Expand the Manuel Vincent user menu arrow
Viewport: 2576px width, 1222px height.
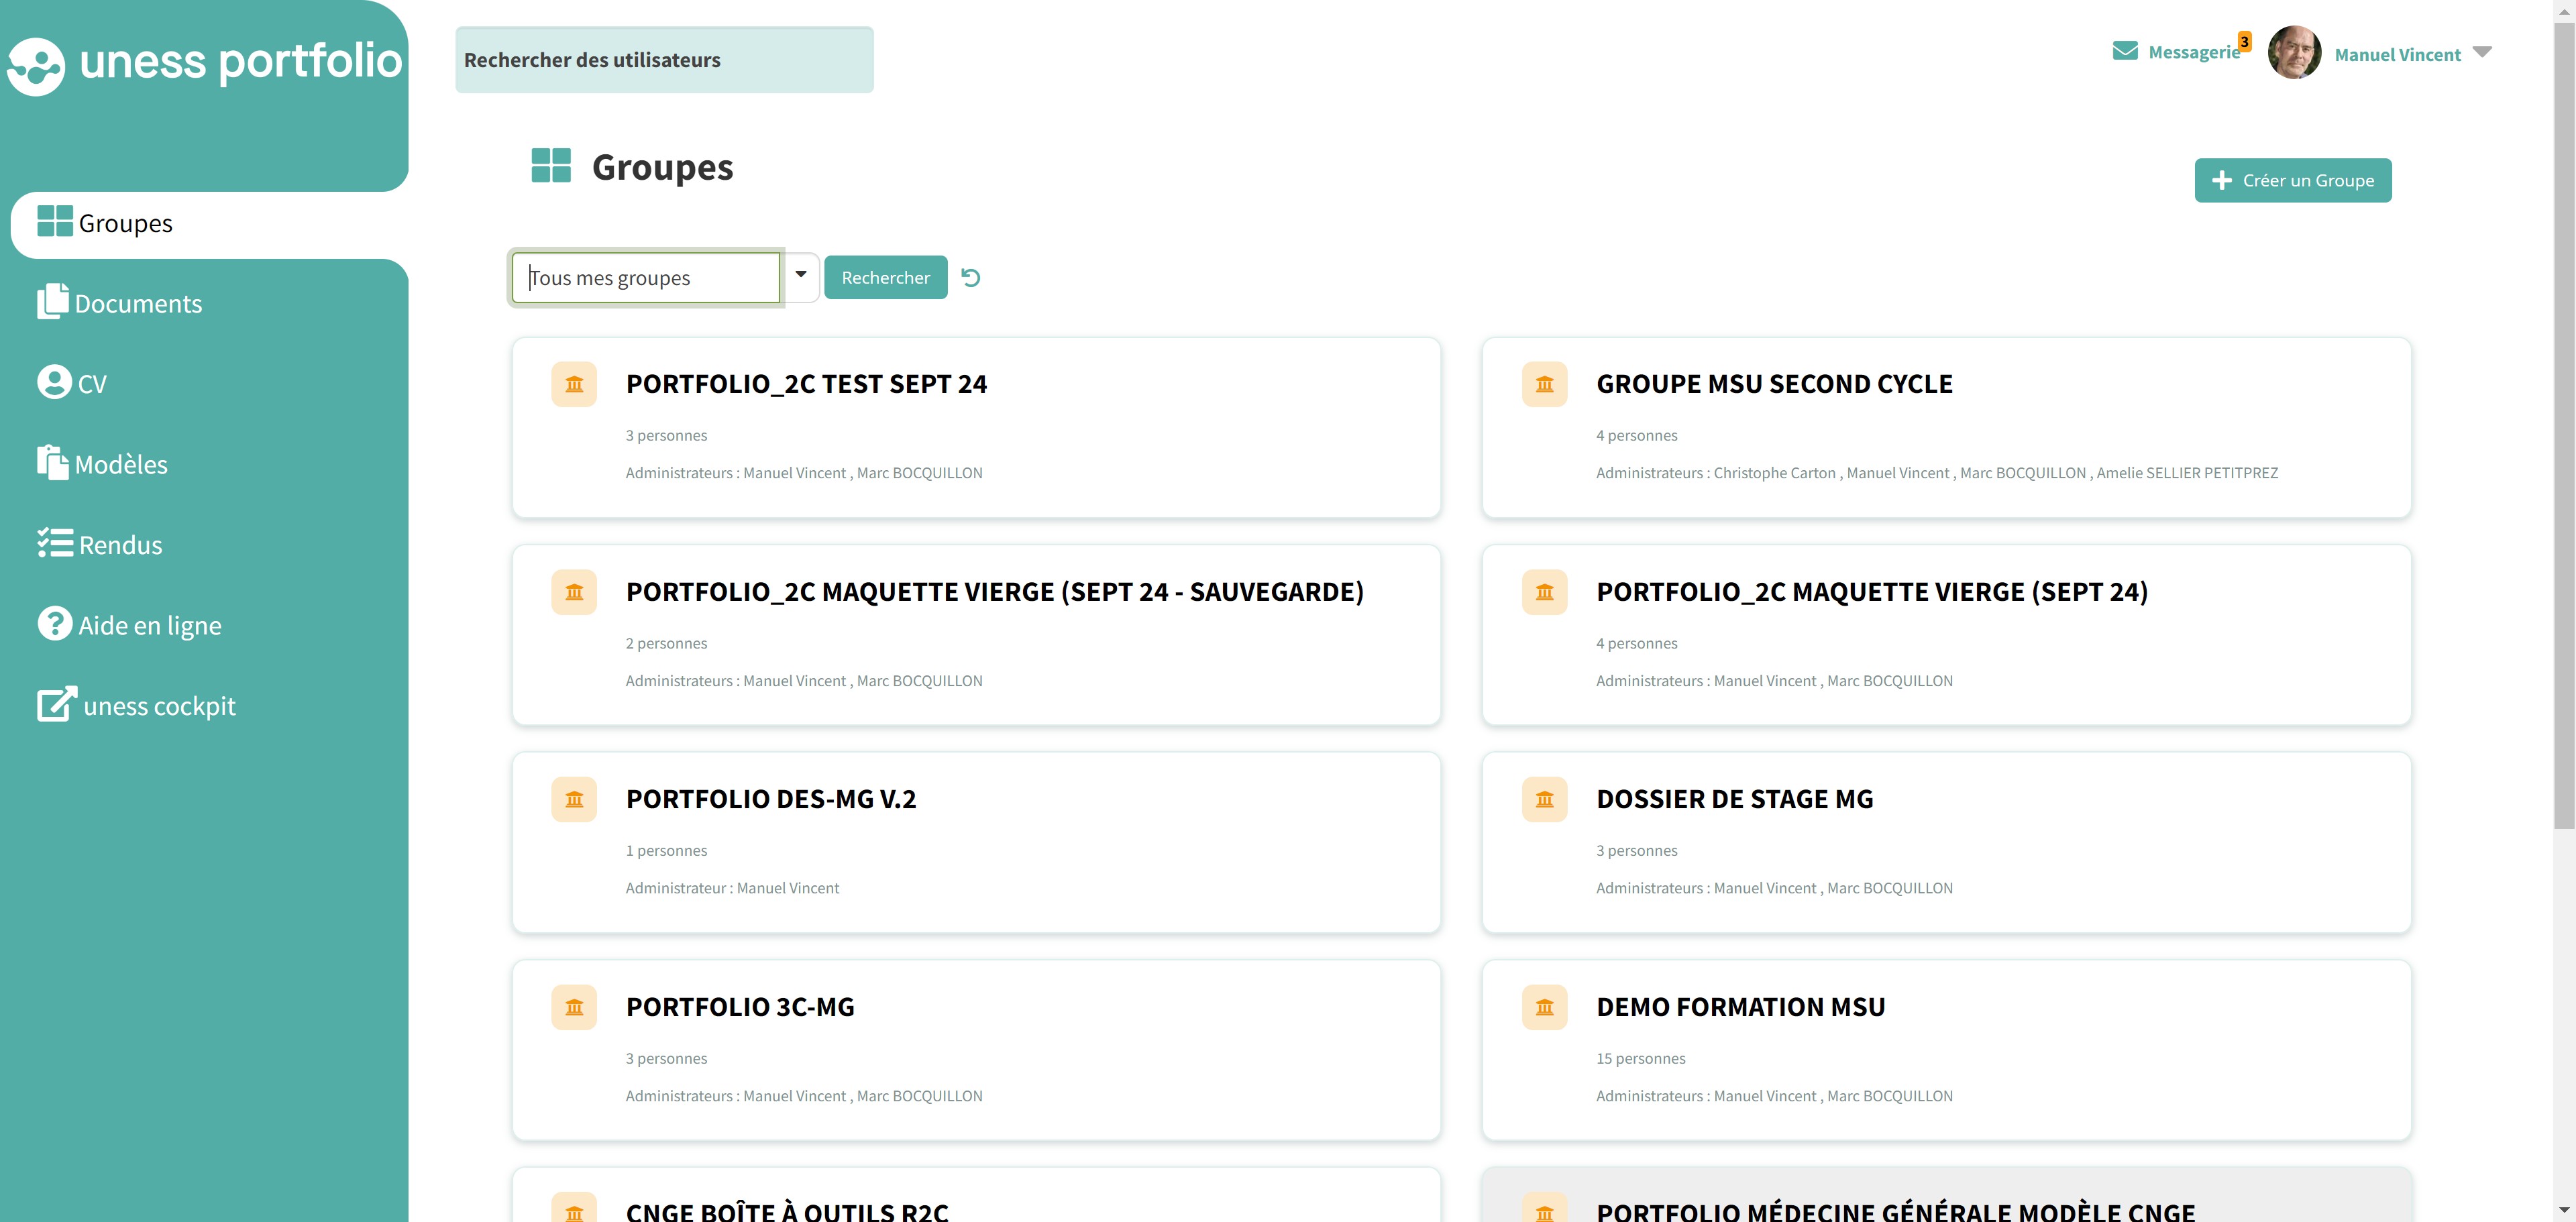click(2482, 52)
